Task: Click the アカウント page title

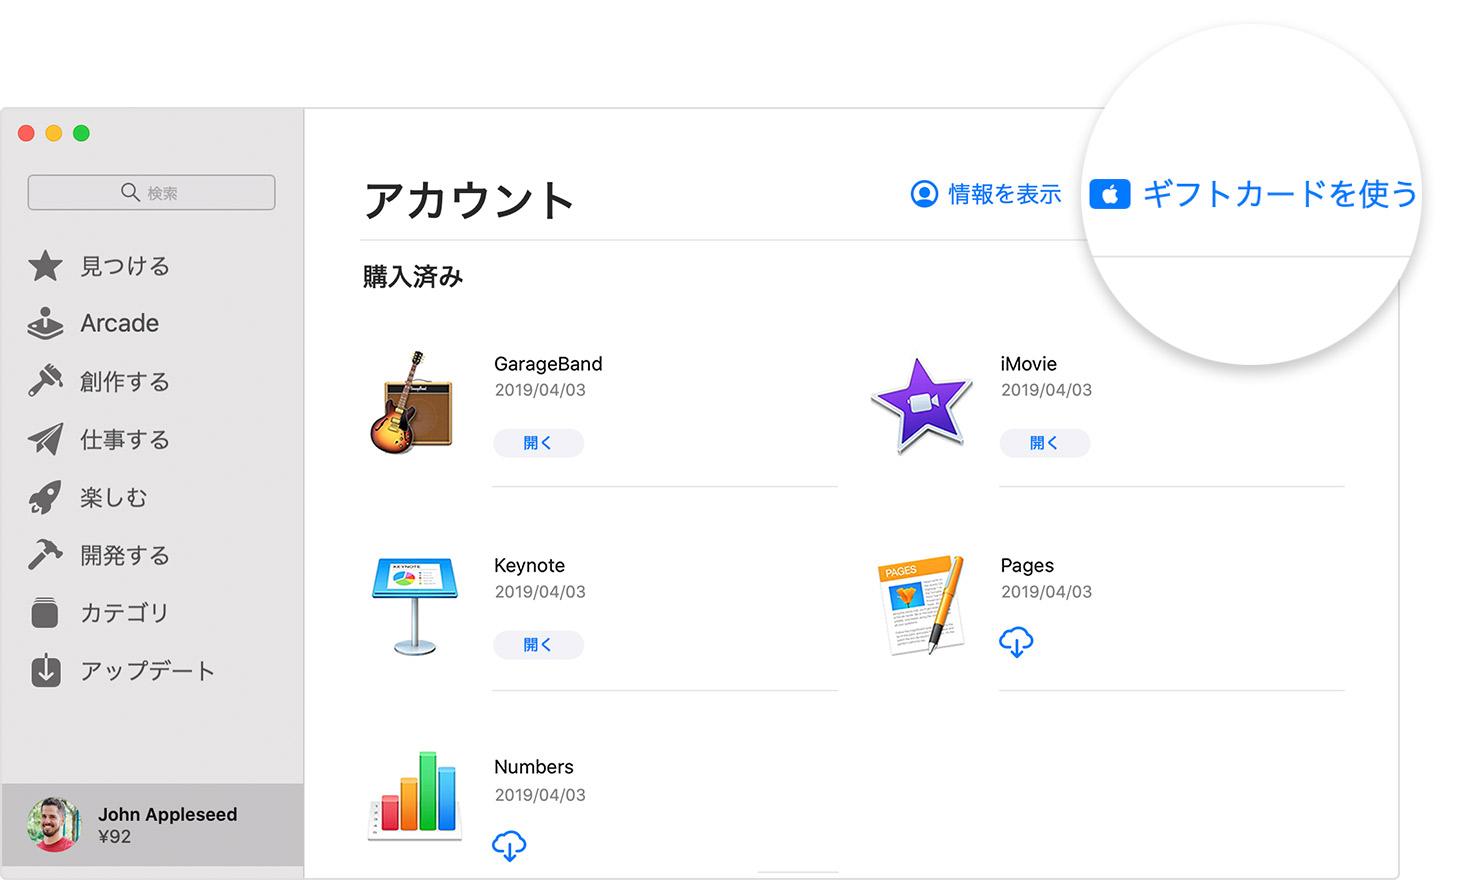Action: click(469, 200)
